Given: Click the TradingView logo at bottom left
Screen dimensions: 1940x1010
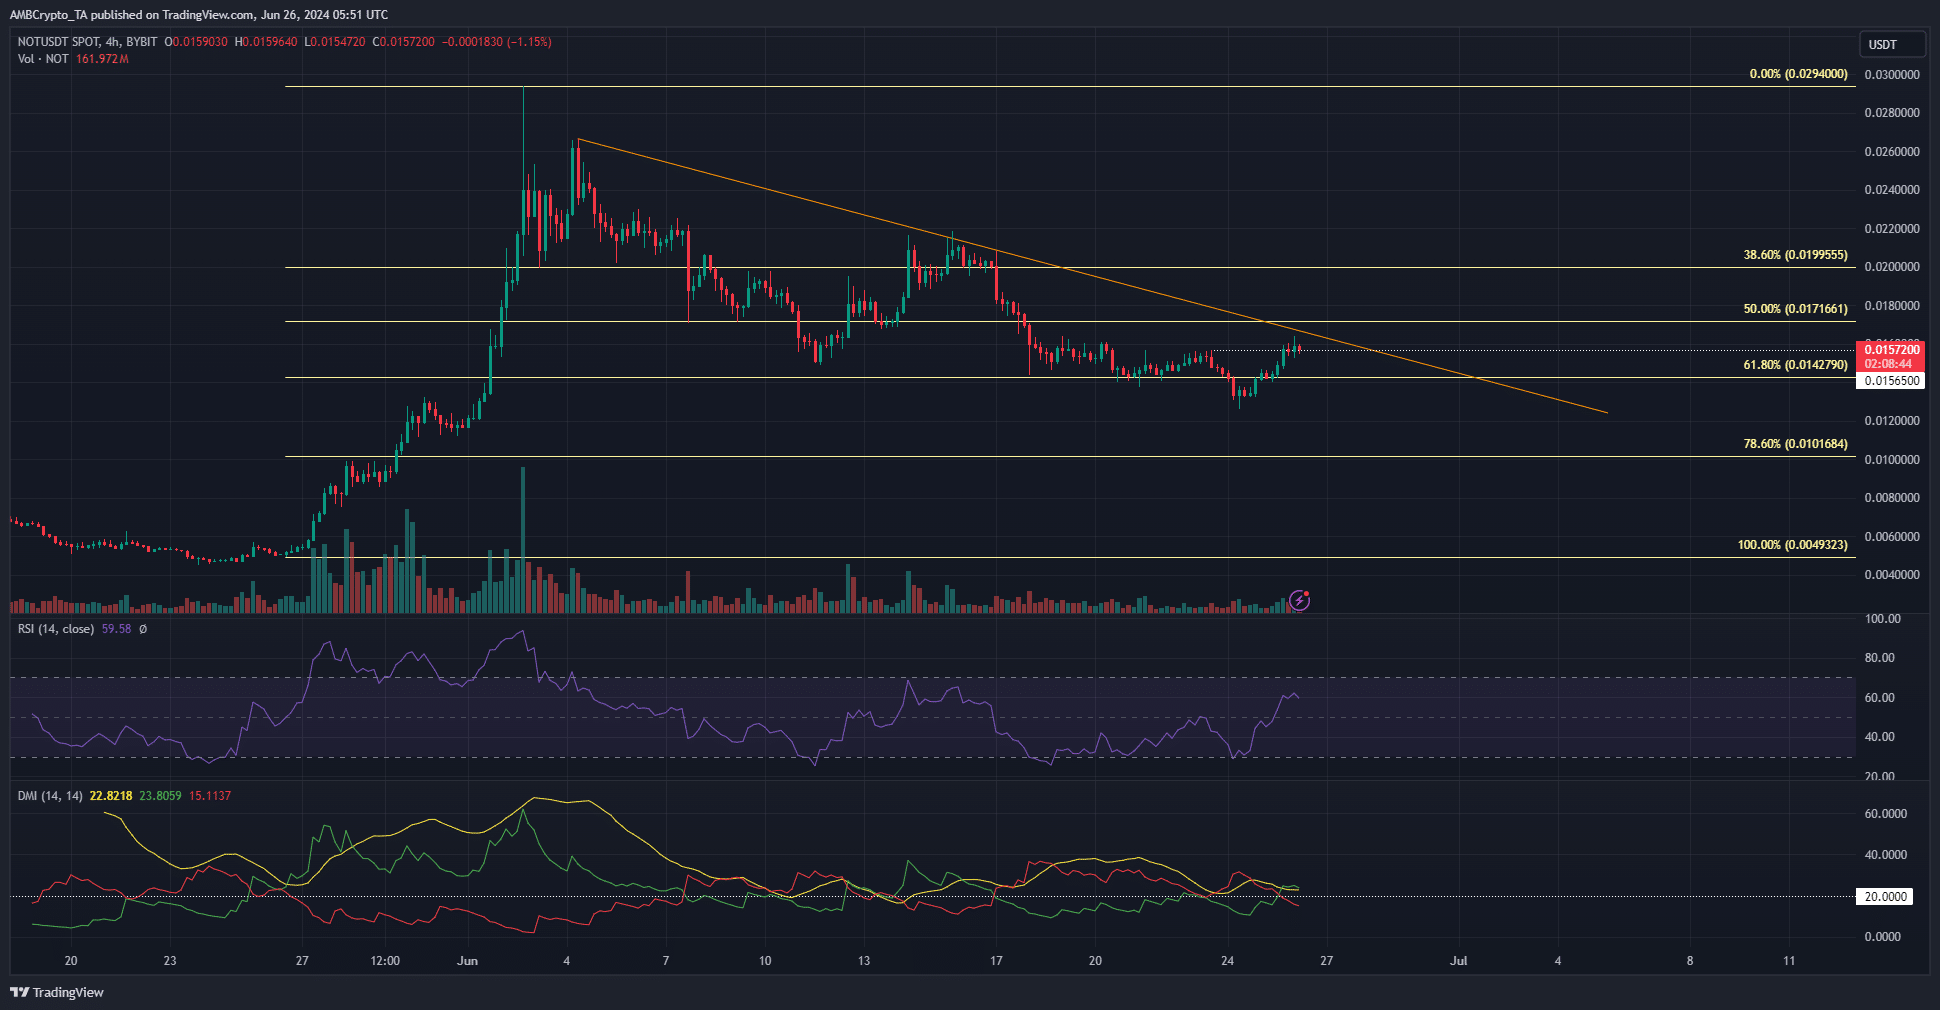Looking at the screenshot, I should pyautogui.click(x=57, y=992).
